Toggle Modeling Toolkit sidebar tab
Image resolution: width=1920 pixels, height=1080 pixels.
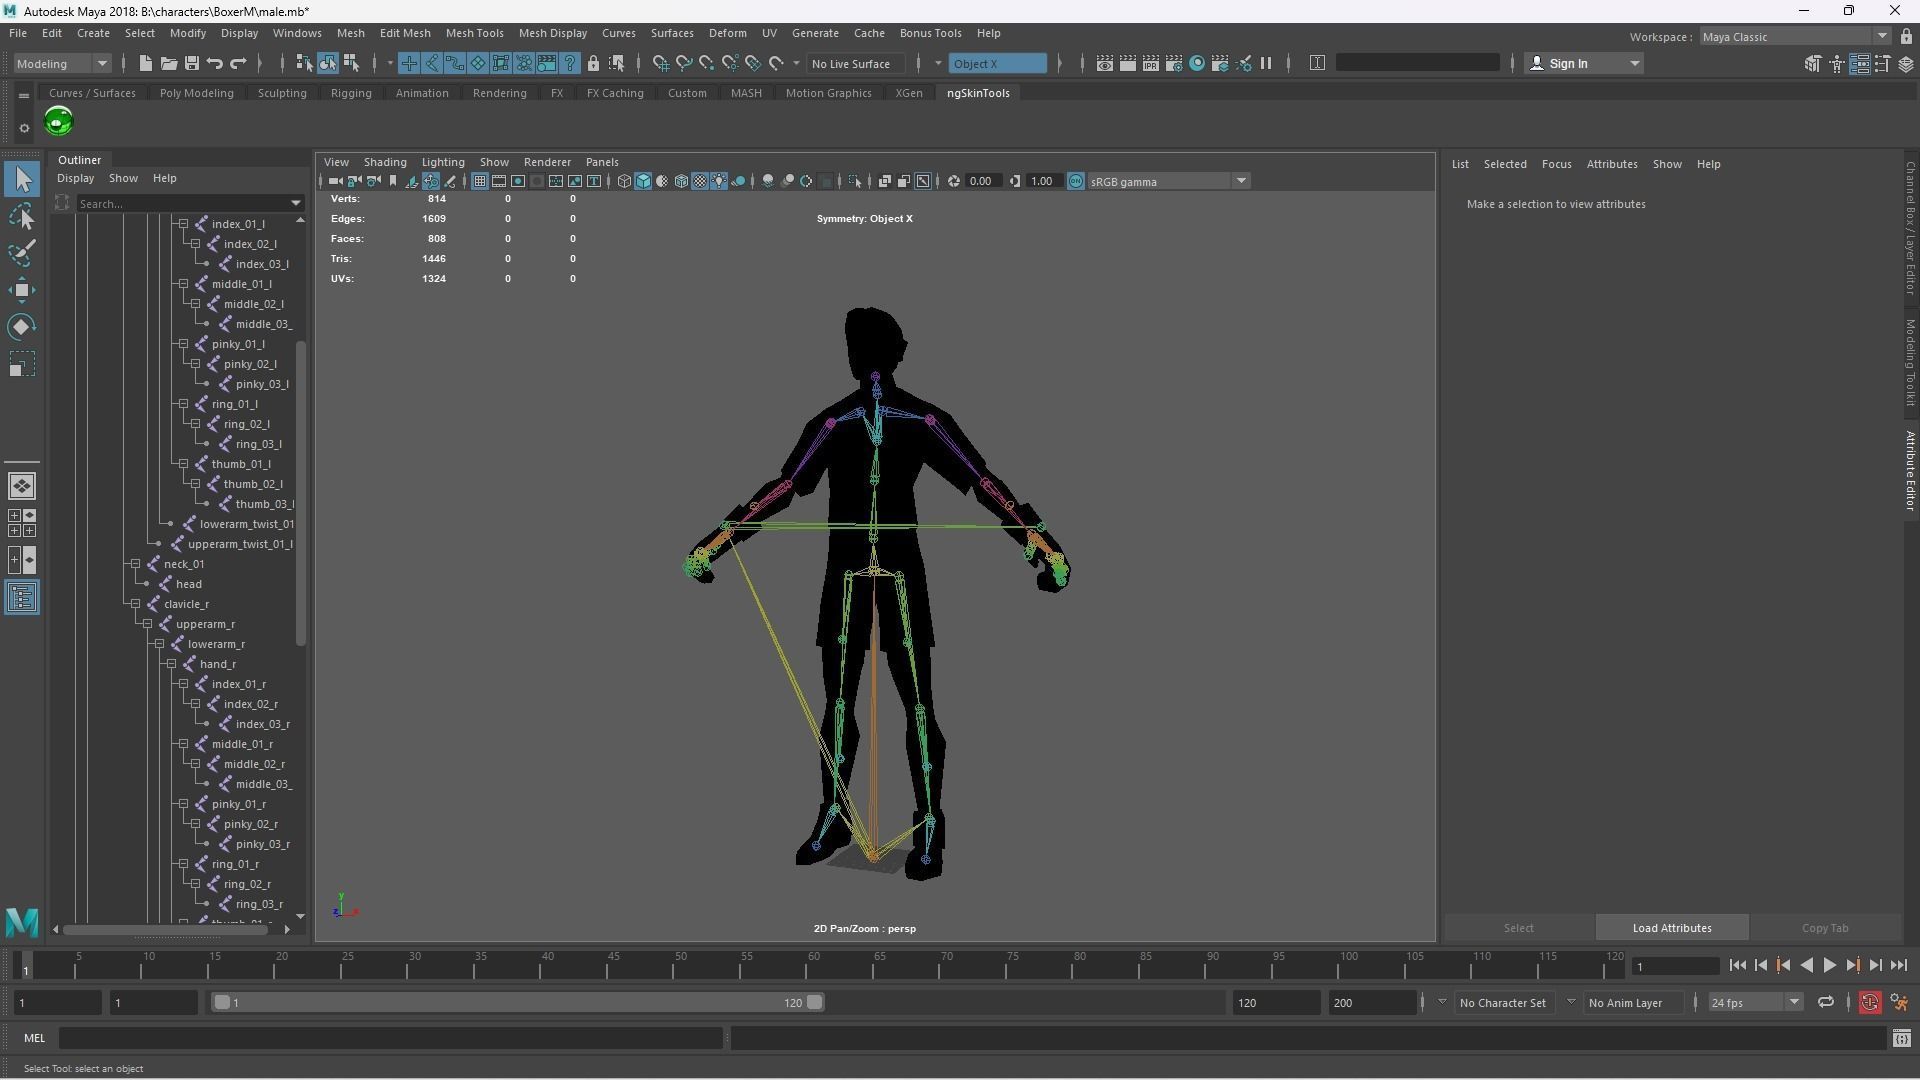click(1909, 362)
